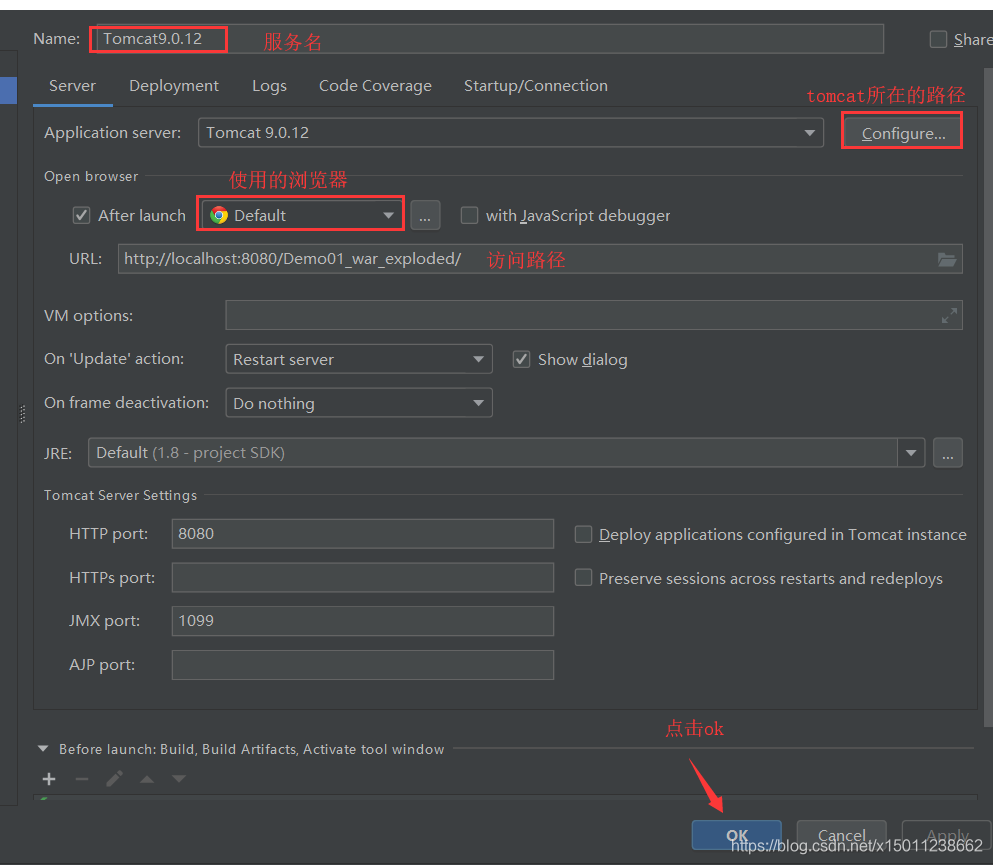Screen dimensions: 993x865
Task: Switch to the Startup/Connection tab
Action: (536, 86)
